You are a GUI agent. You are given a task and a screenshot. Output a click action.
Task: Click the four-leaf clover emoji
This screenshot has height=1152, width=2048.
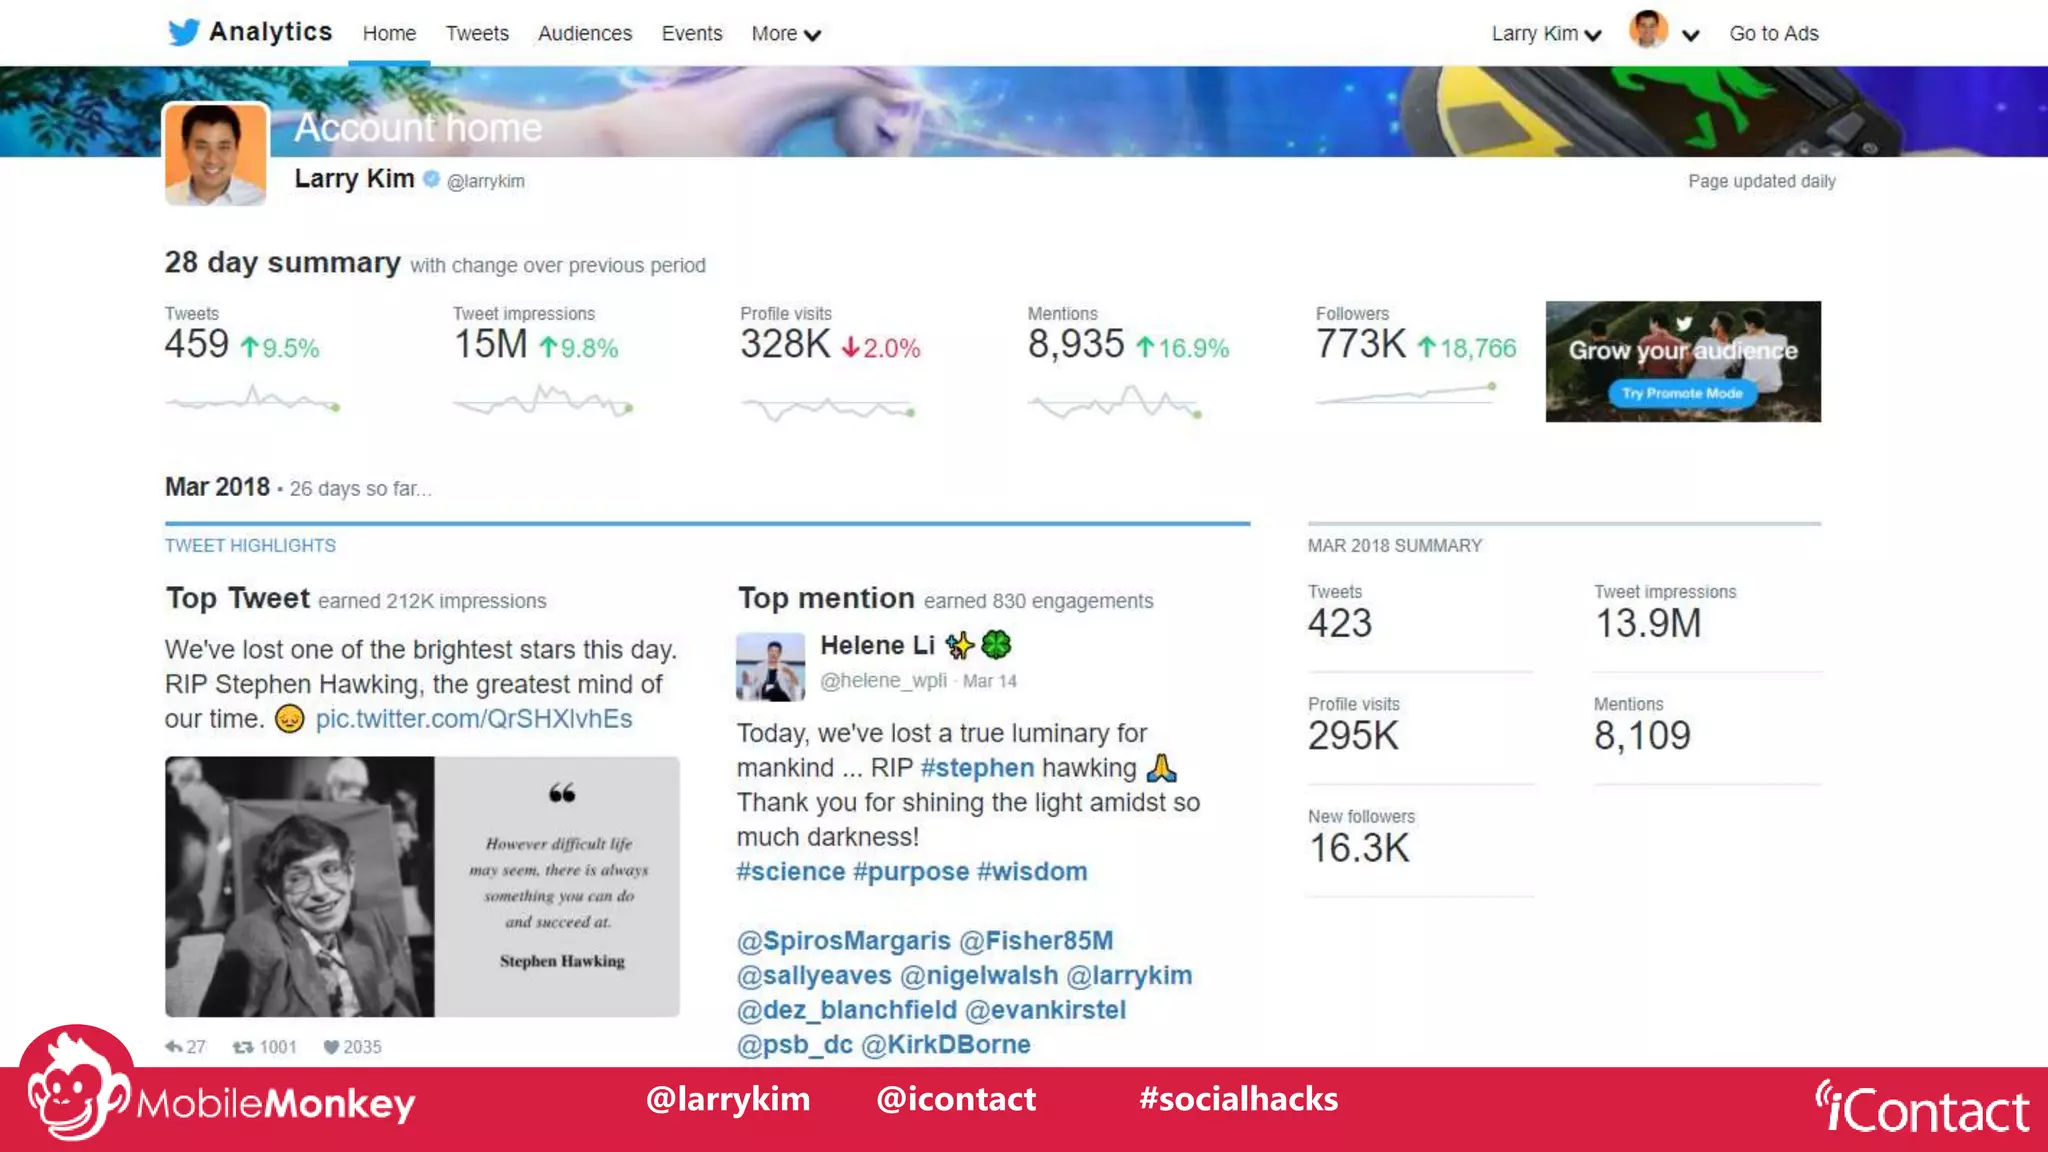[x=996, y=645]
